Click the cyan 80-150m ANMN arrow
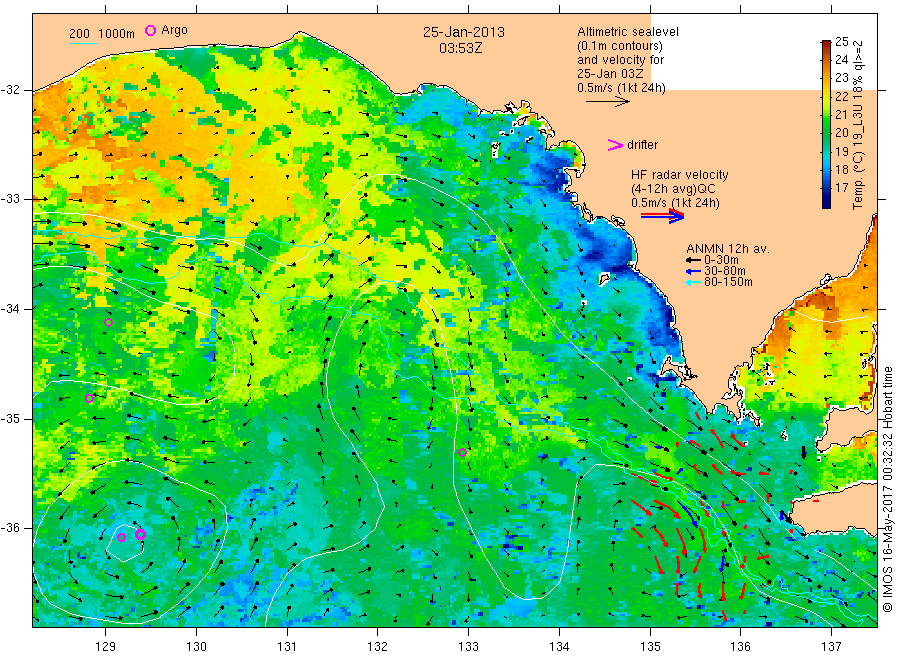Viewport: 900px width, 660px height. 694,282
